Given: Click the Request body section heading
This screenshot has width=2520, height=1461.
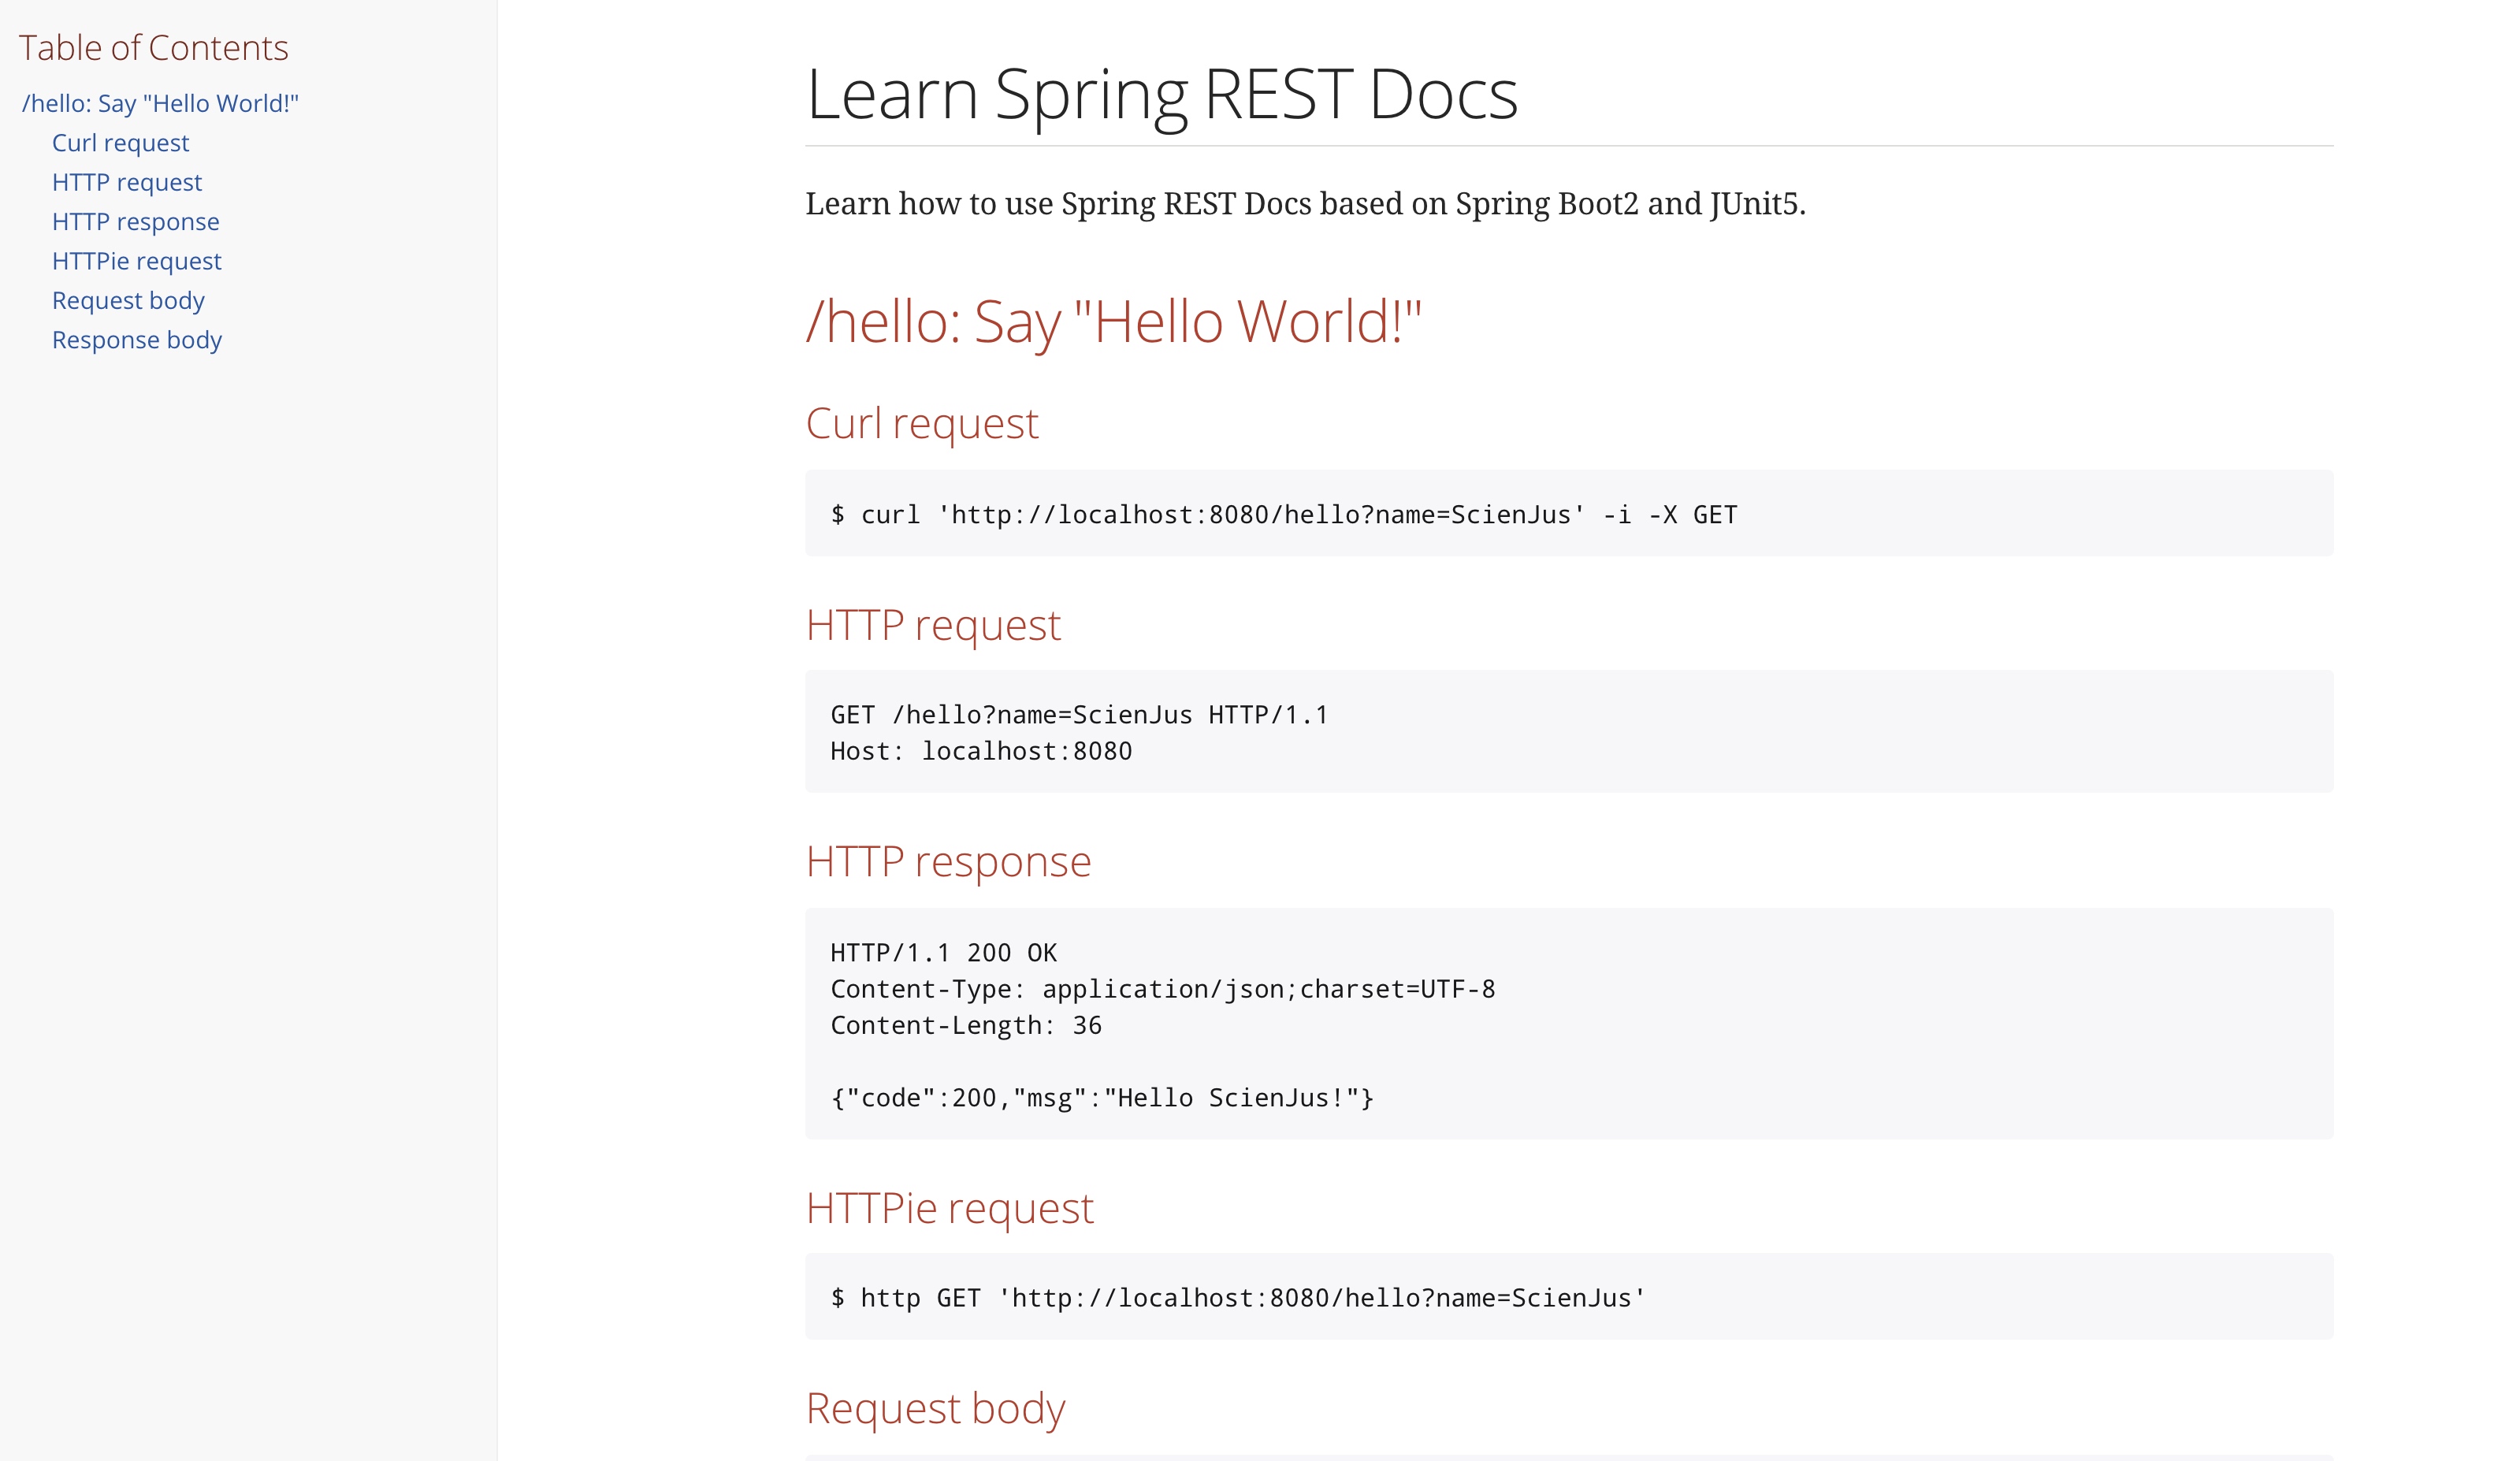Looking at the screenshot, I should click(x=936, y=1409).
